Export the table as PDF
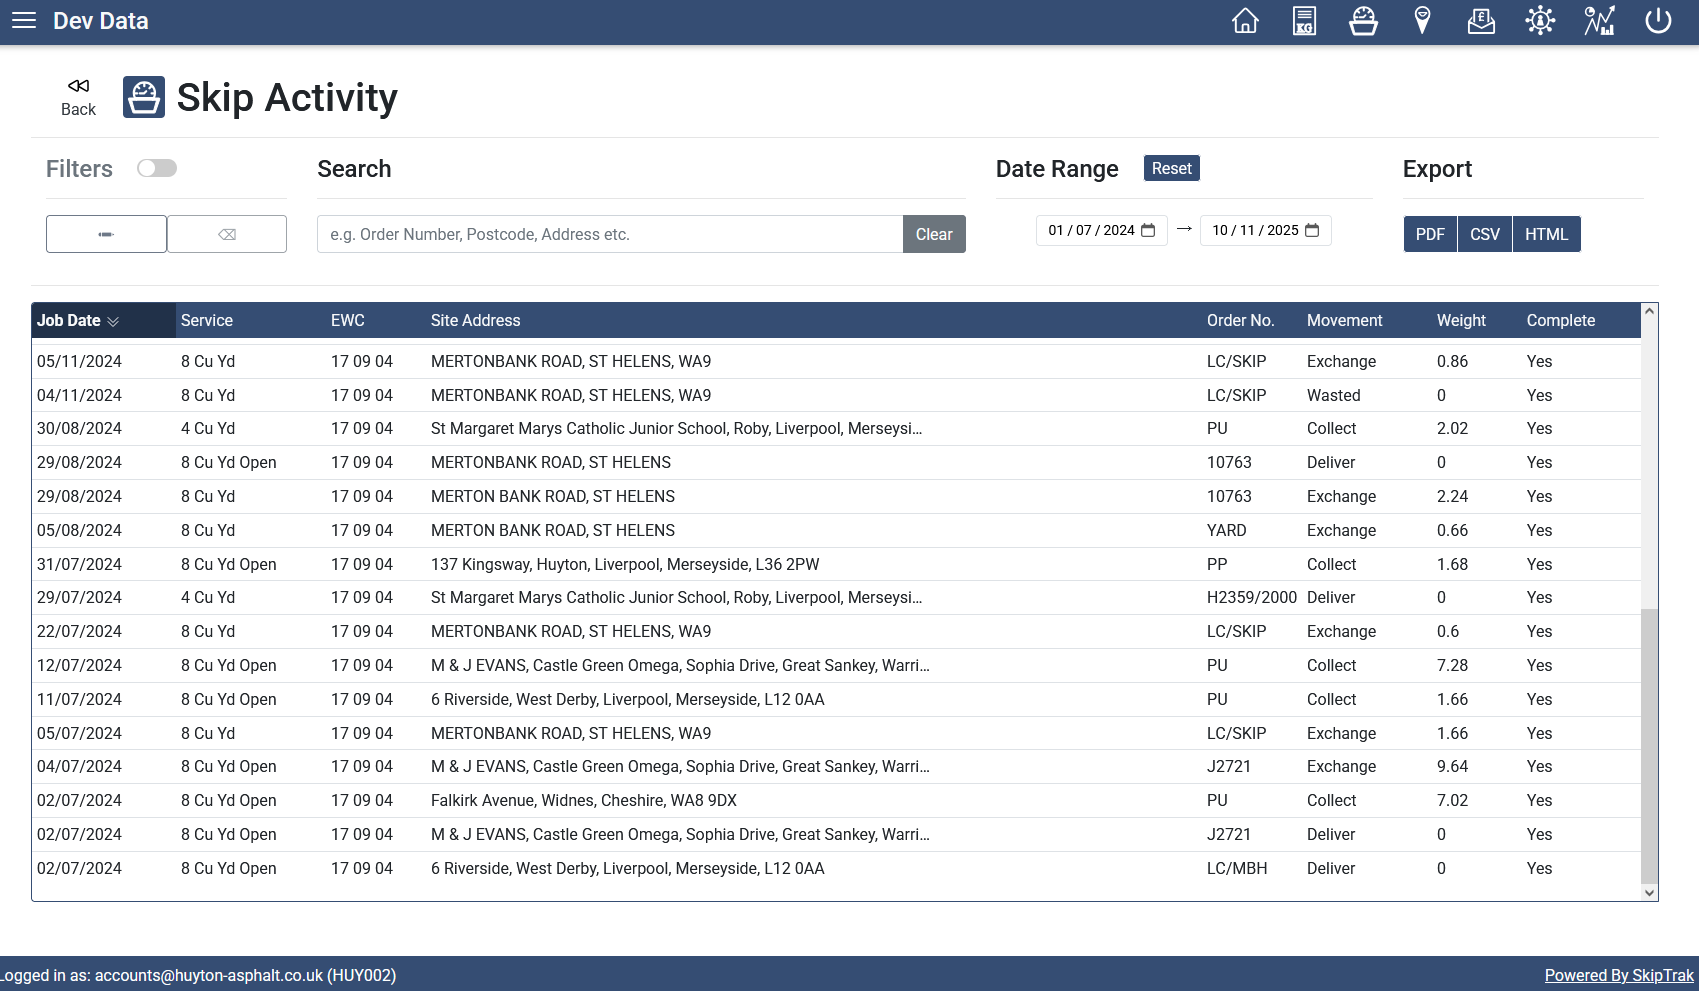This screenshot has height=991, width=1699. click(1430, 234)
